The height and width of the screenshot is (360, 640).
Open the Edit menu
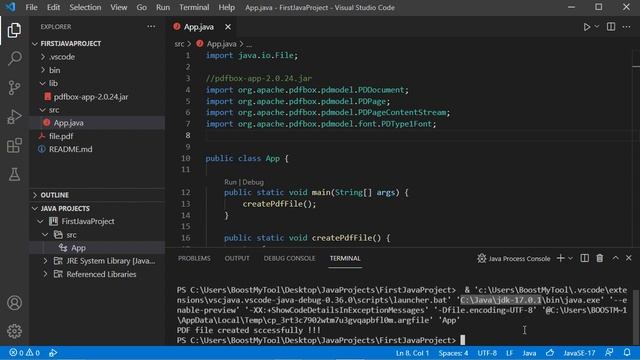pos(53,7)
